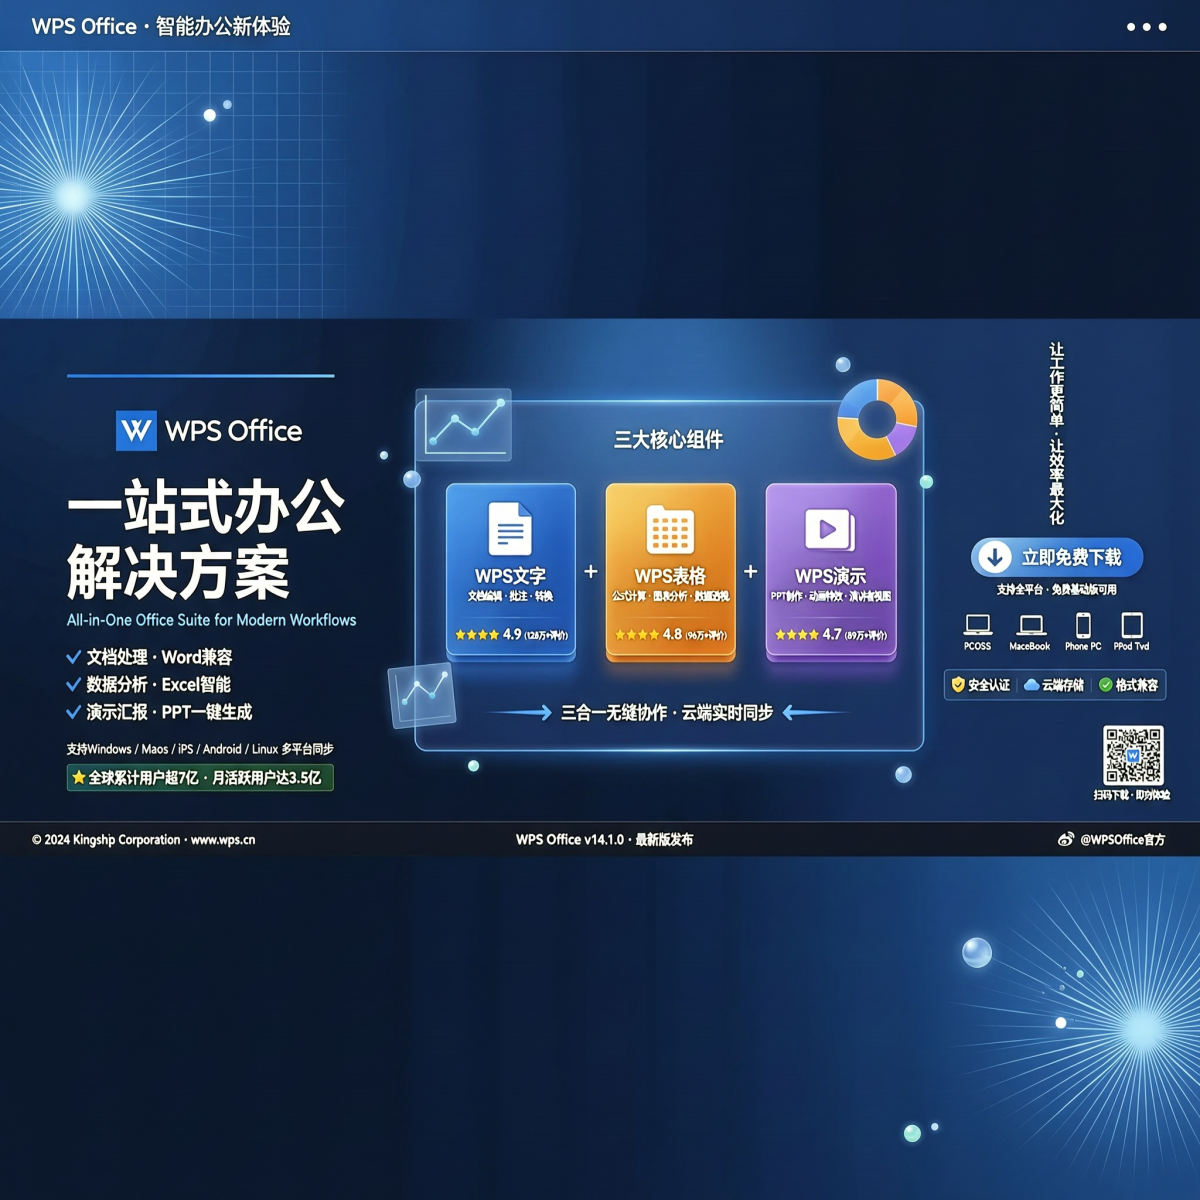Image resolution: width=1200 pixels, height=1200 pixels.
Task: Click the 三合一无缝协作 · 云端实时同步 caption
Action: click(667, 713)
